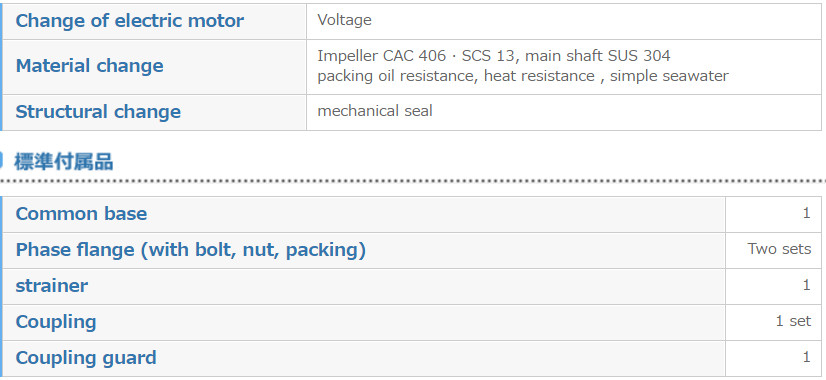Click the 'Change of electric motor' heading
Screen dimensions: 826x380
(x=130, y=21)
